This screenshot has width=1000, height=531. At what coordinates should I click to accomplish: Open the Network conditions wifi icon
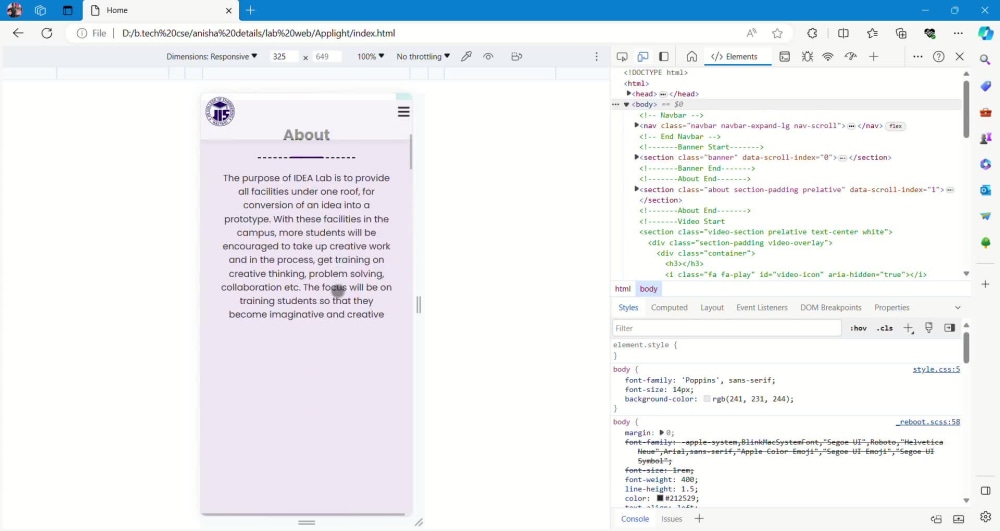pos(828,57)
